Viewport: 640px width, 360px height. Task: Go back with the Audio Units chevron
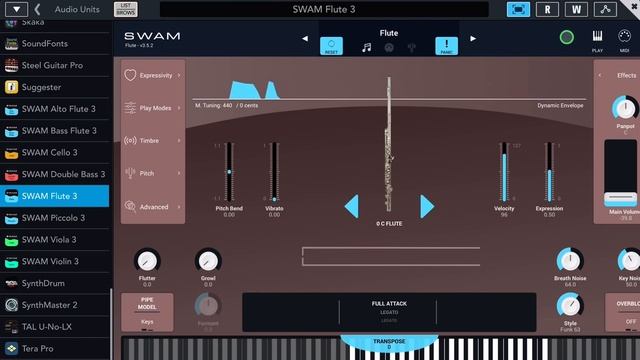37,9
